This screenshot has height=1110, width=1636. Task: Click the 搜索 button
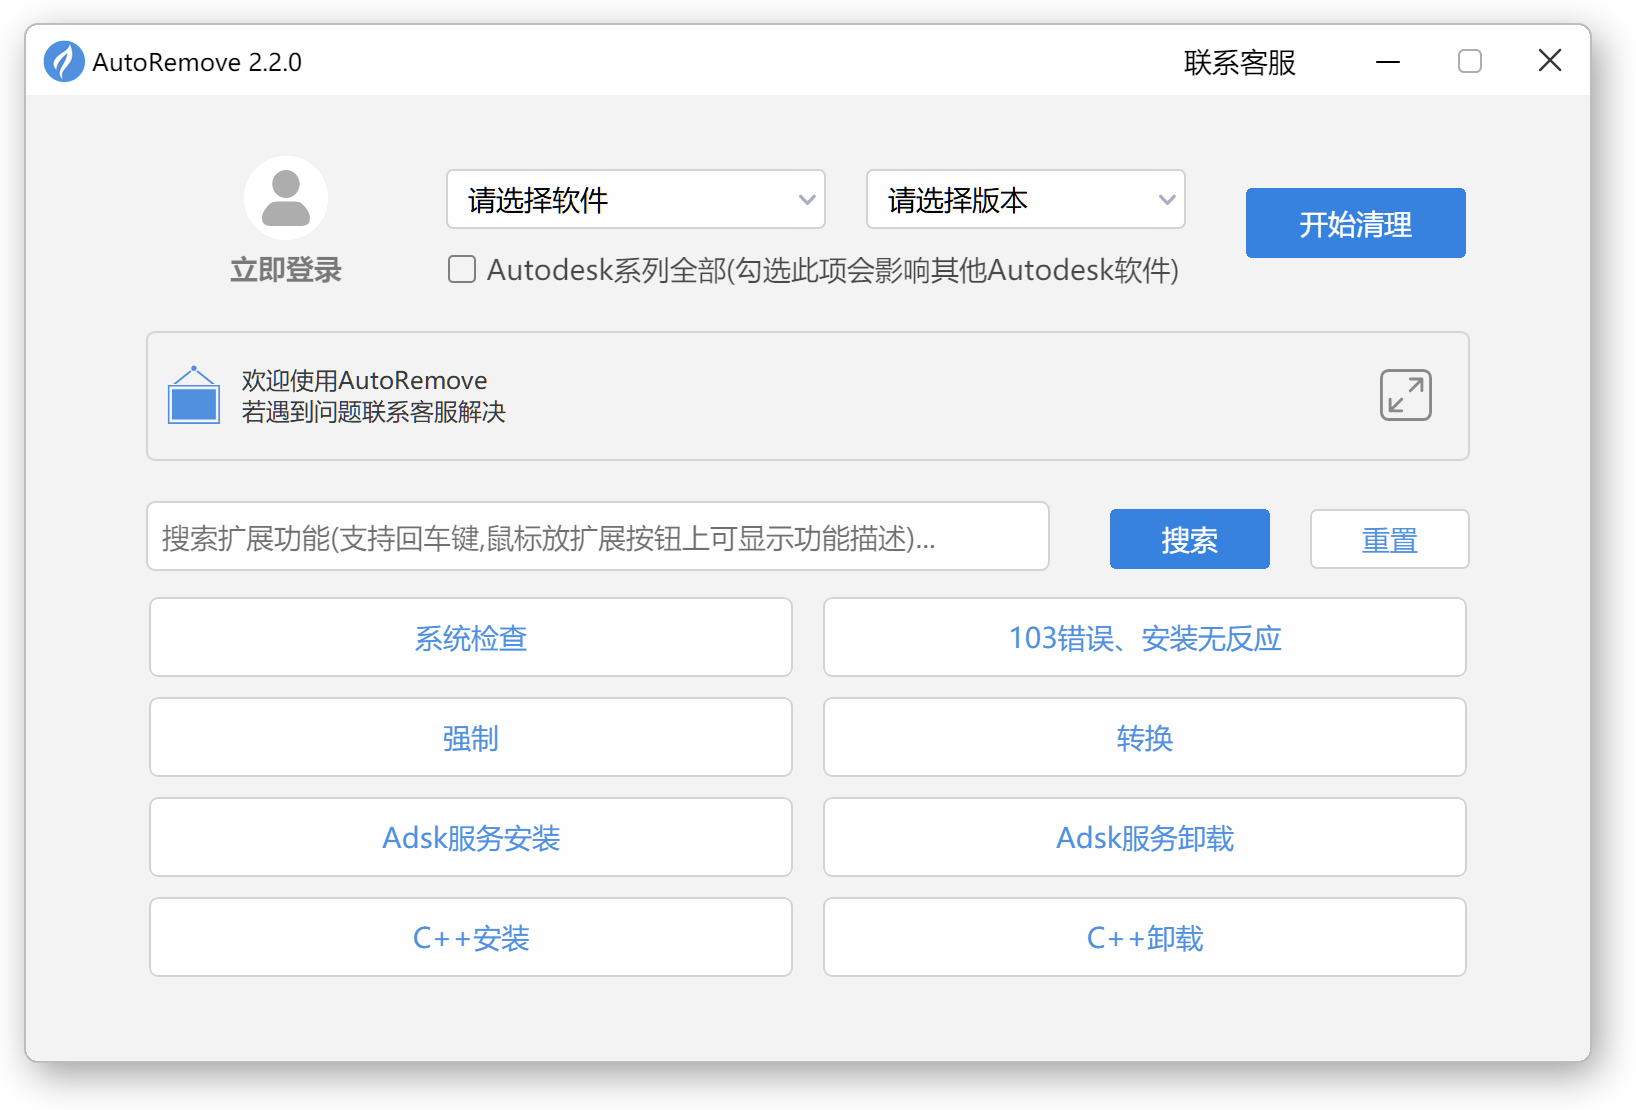(x=1189, y=539)
